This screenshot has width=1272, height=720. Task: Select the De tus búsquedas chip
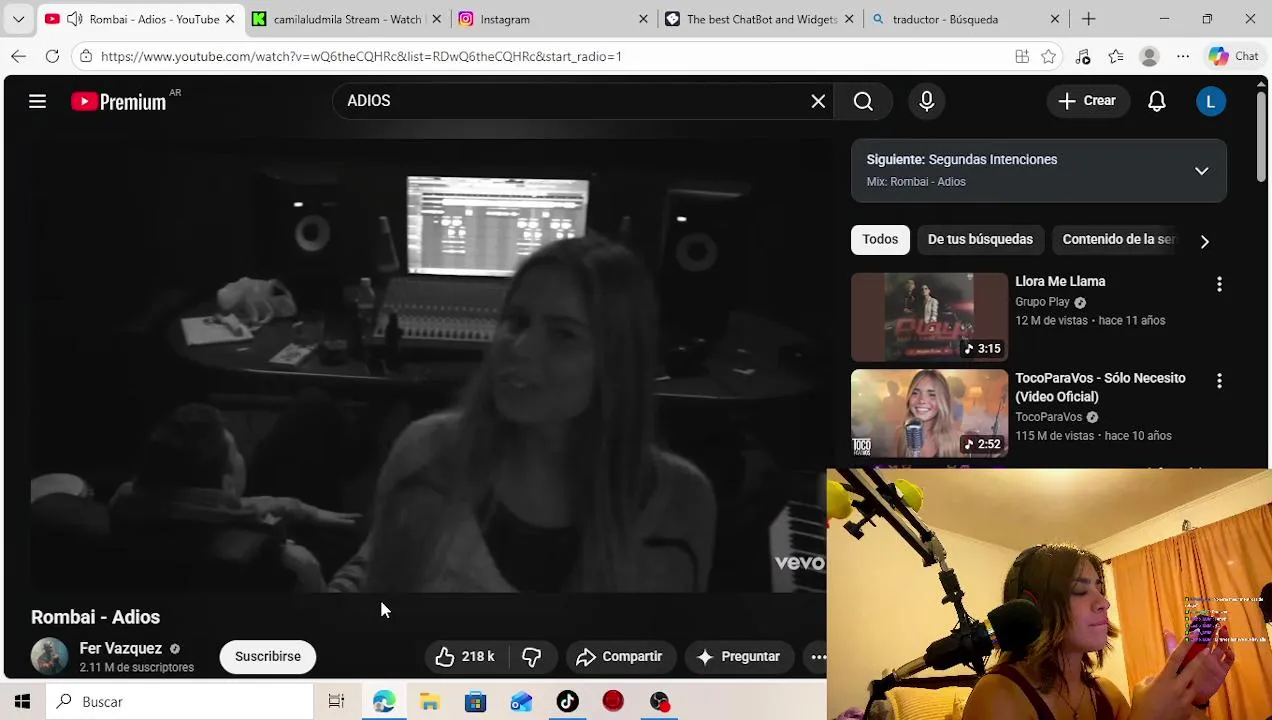click(980, 239)
